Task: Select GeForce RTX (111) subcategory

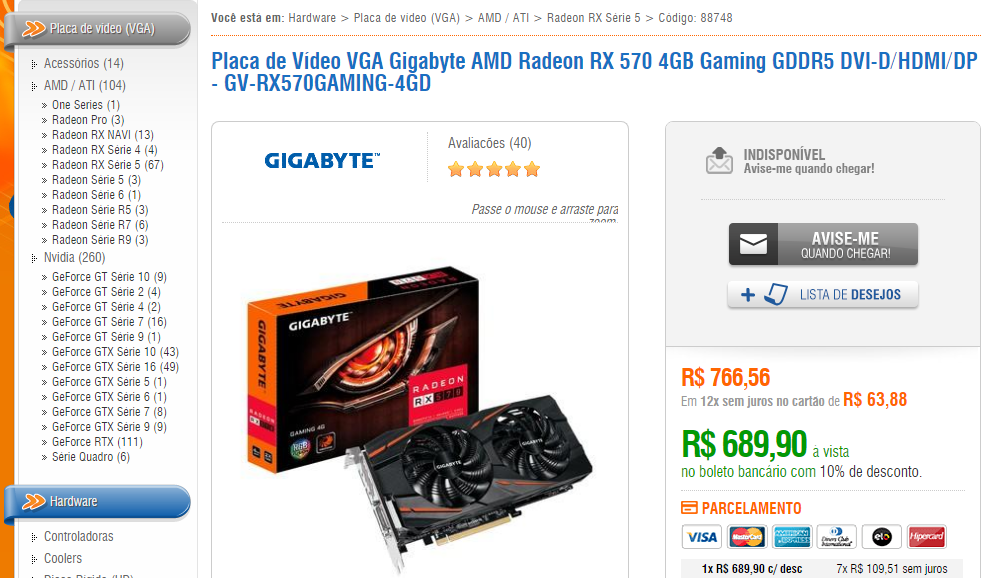Action: point(97,442)
